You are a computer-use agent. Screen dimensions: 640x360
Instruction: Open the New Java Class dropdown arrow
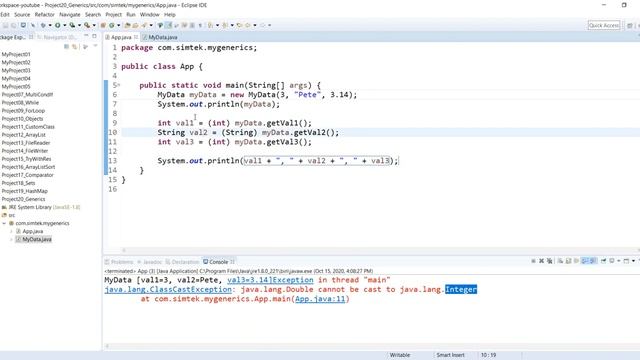[118, 25]
